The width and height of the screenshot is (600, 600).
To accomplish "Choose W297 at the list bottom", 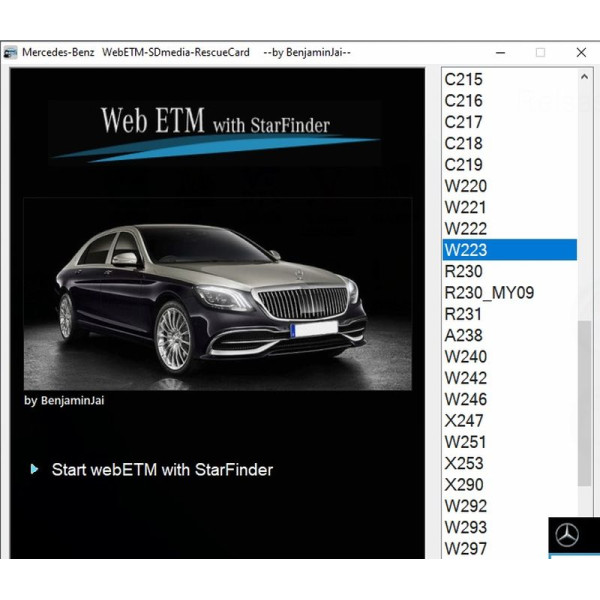I will 465,548.
